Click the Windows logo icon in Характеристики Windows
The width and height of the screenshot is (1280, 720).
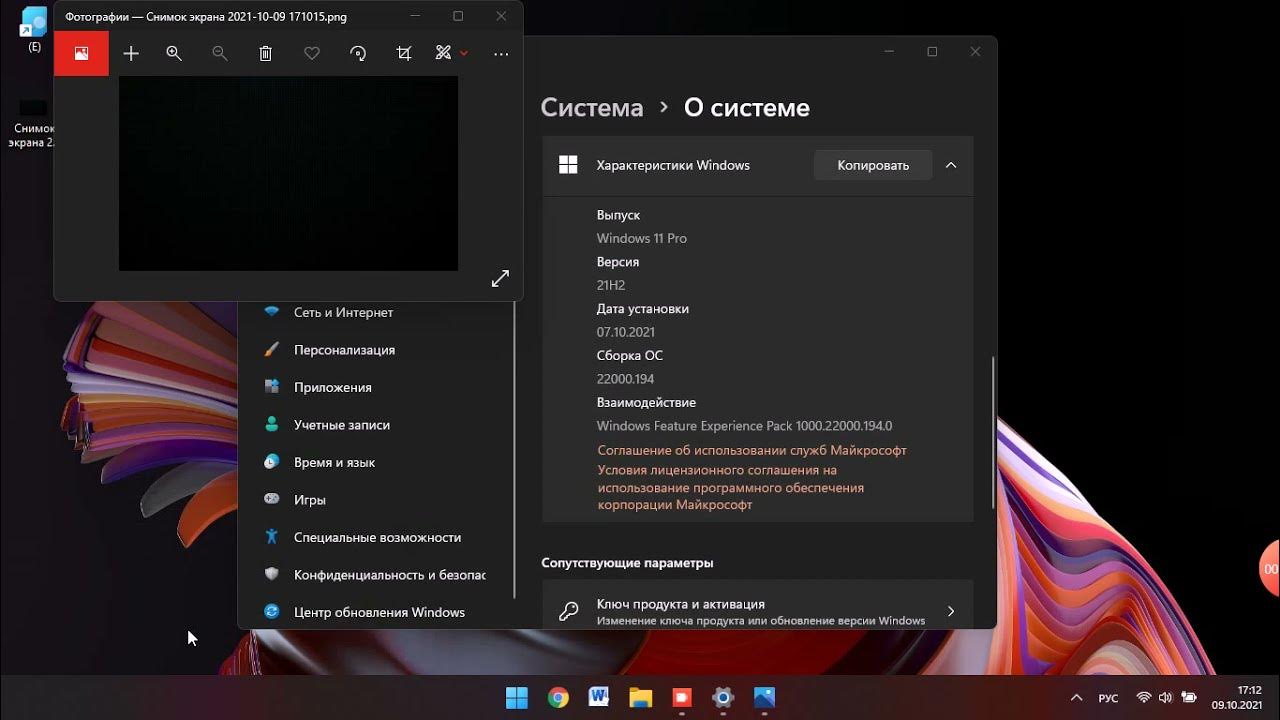point(568,165)
